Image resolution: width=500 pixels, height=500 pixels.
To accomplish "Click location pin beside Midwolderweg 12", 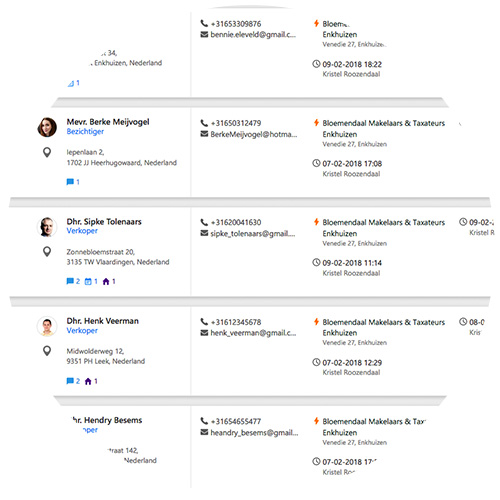I will pos(47,351).
